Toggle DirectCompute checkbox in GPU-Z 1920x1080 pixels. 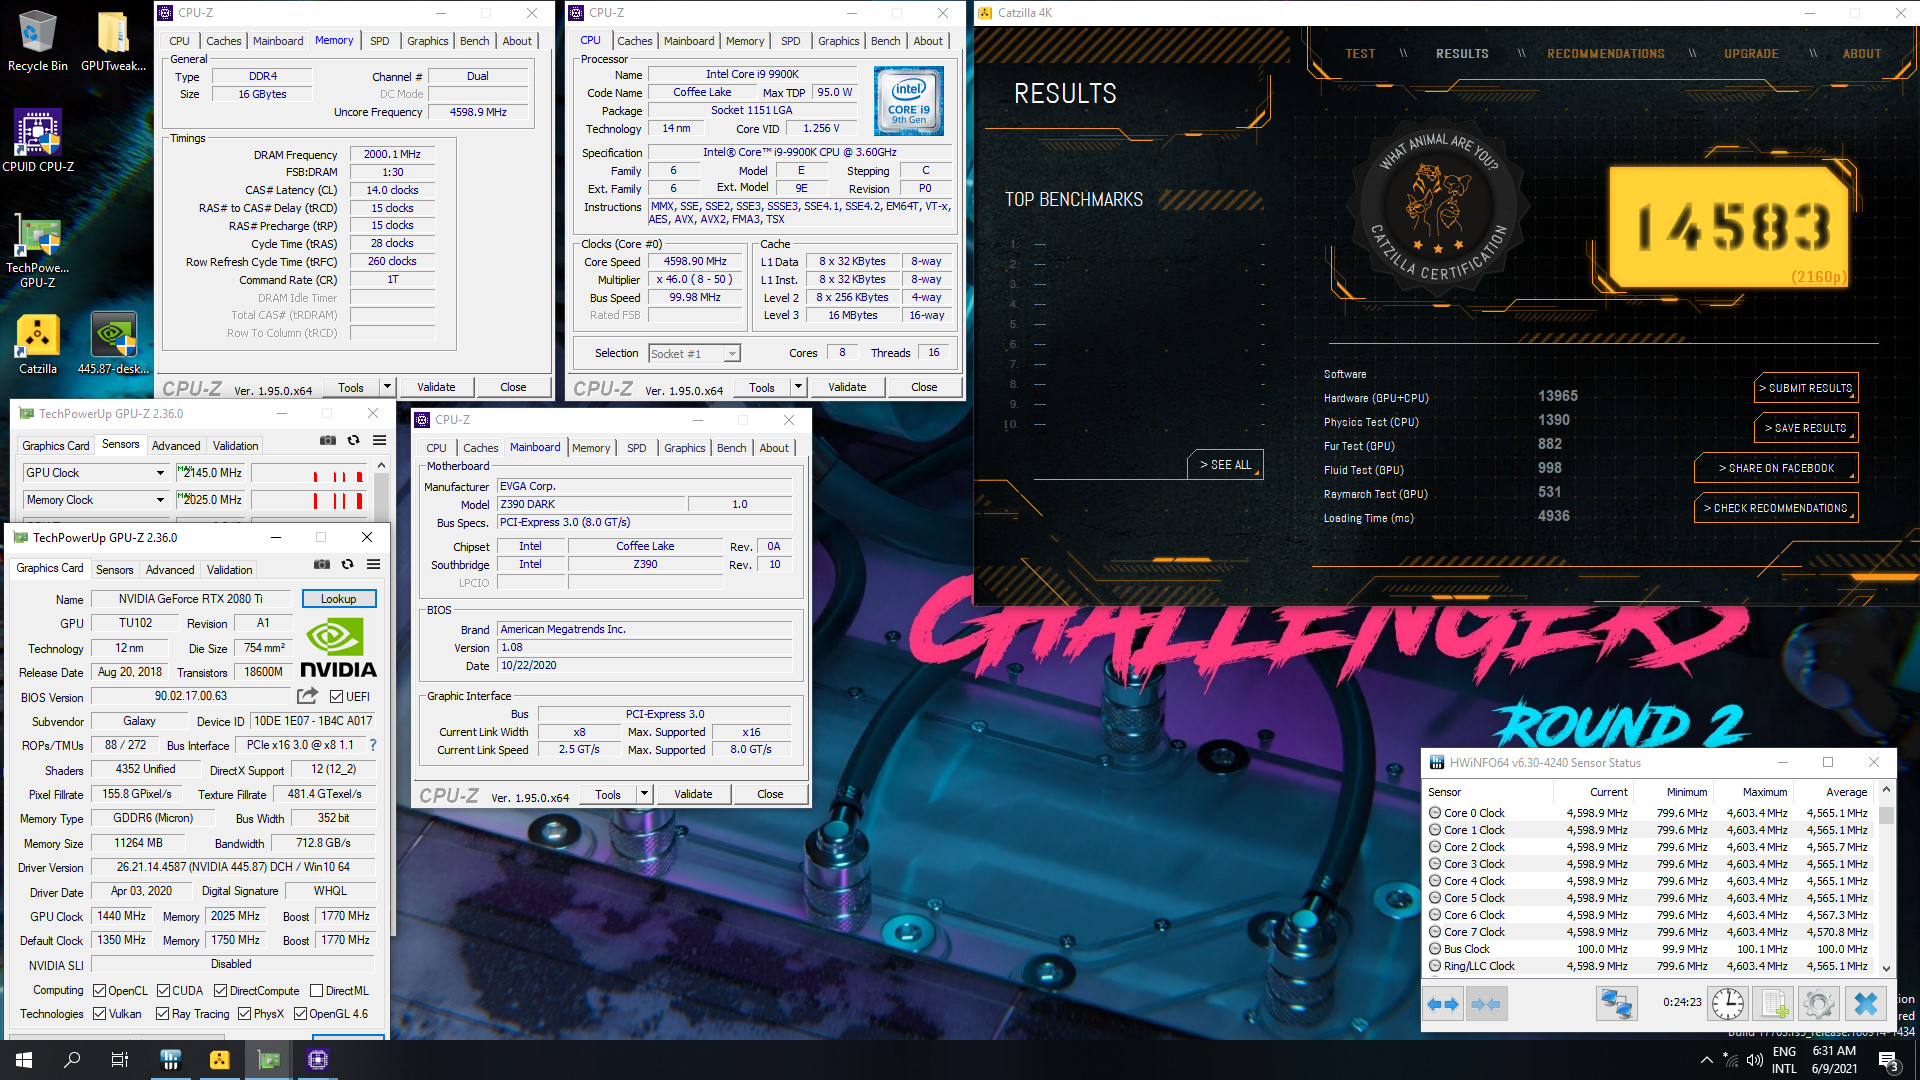point(220,991)
